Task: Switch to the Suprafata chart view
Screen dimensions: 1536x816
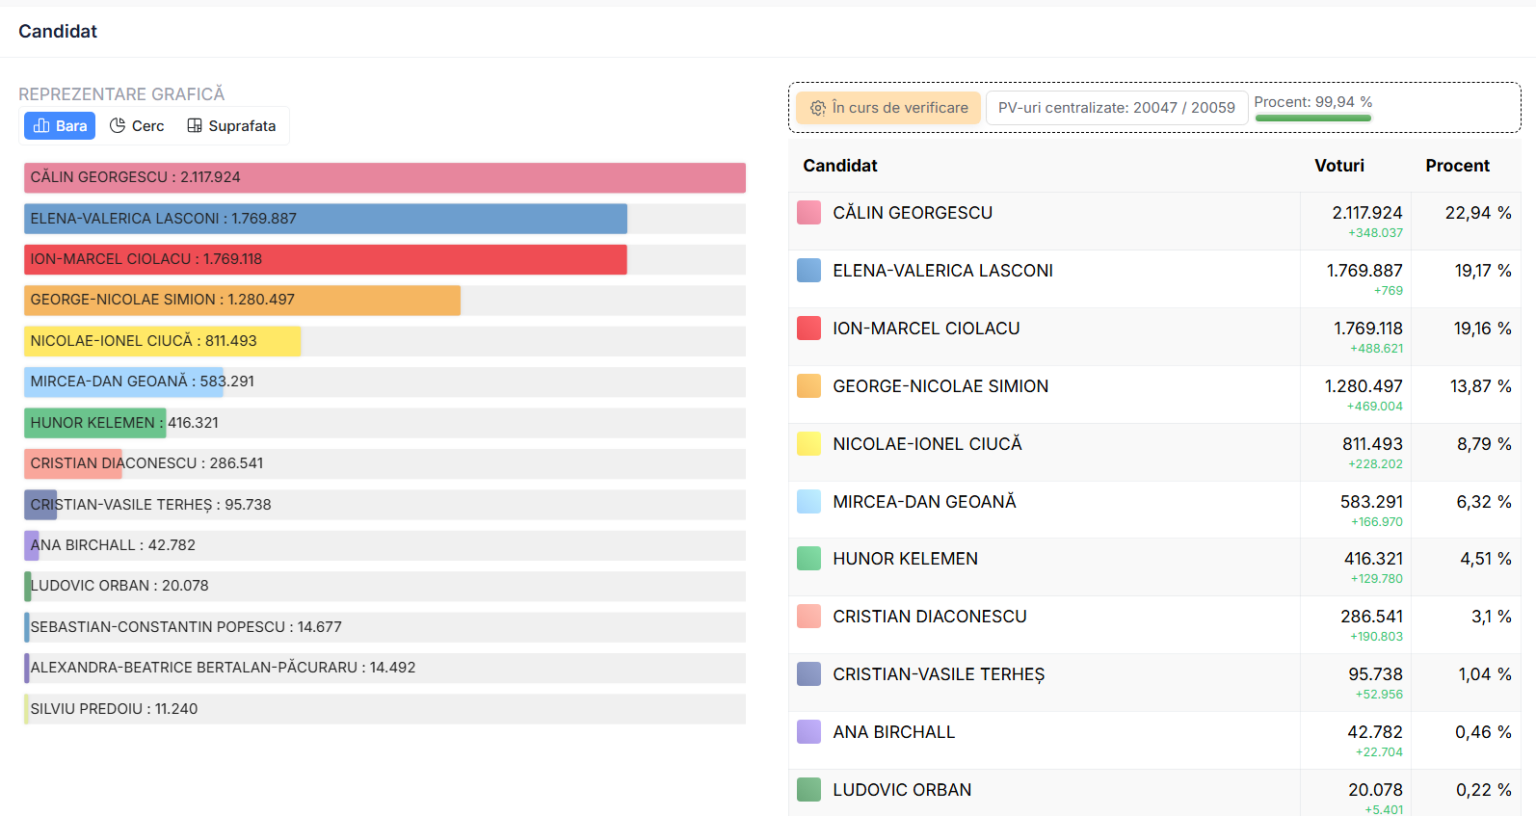Action: click(x=231, y=126)
